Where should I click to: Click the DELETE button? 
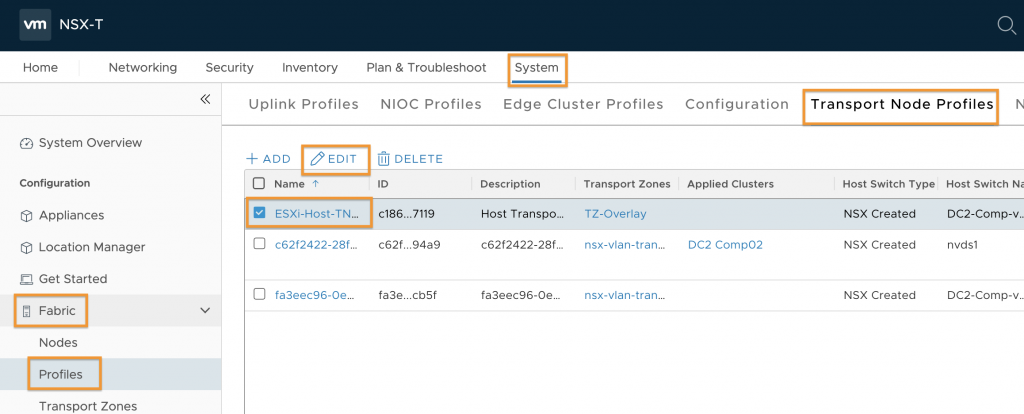(x=411, y=159)
